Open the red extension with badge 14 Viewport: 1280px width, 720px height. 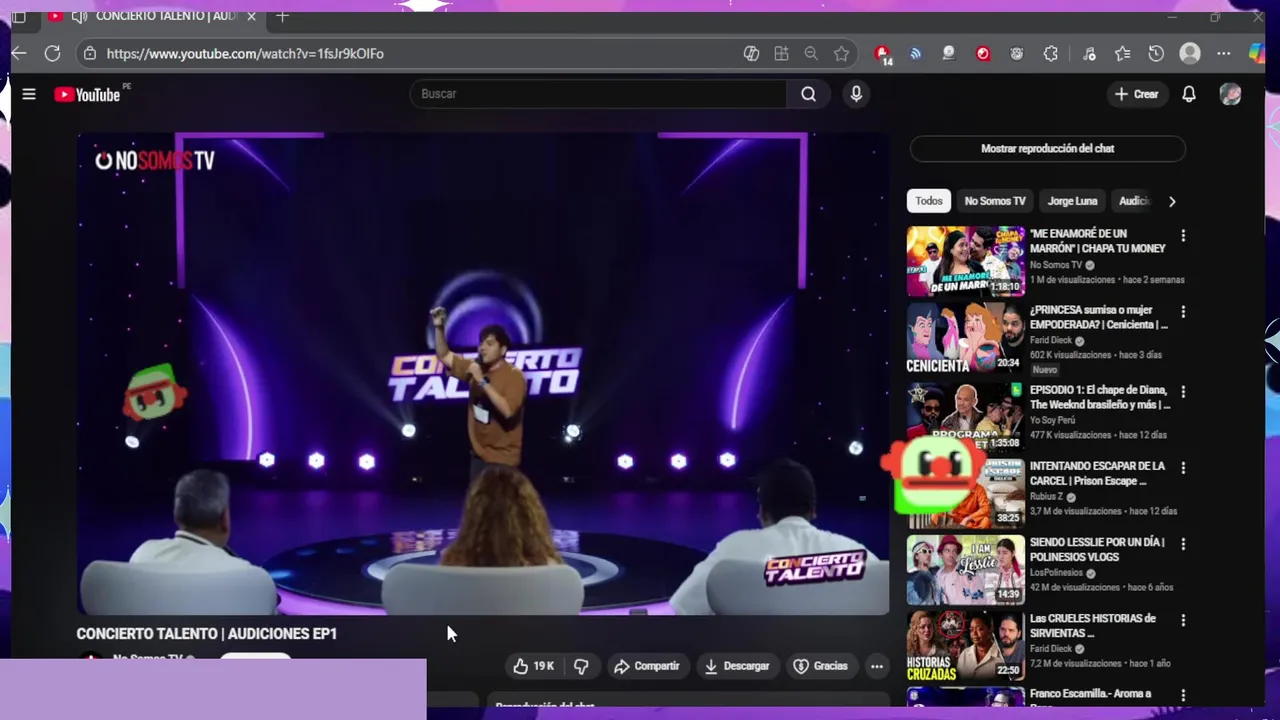pos(882,54)
